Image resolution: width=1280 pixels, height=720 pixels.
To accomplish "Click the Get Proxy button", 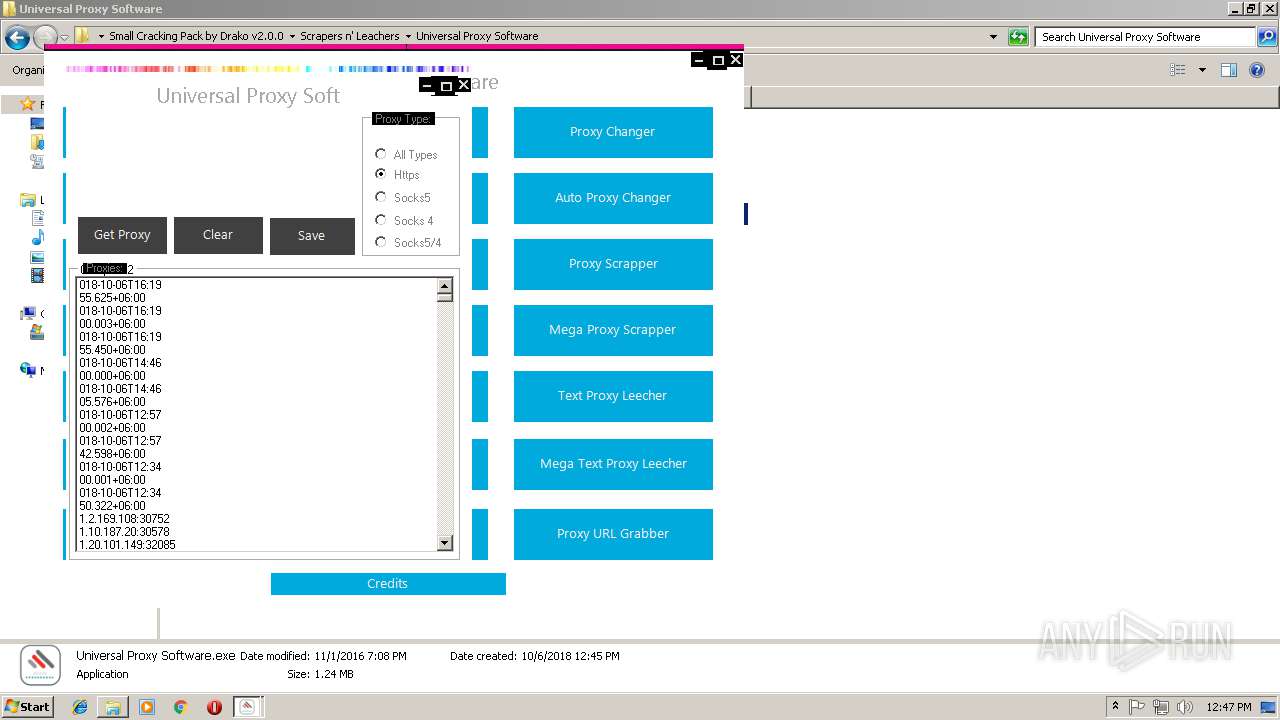I will [122, 235].
